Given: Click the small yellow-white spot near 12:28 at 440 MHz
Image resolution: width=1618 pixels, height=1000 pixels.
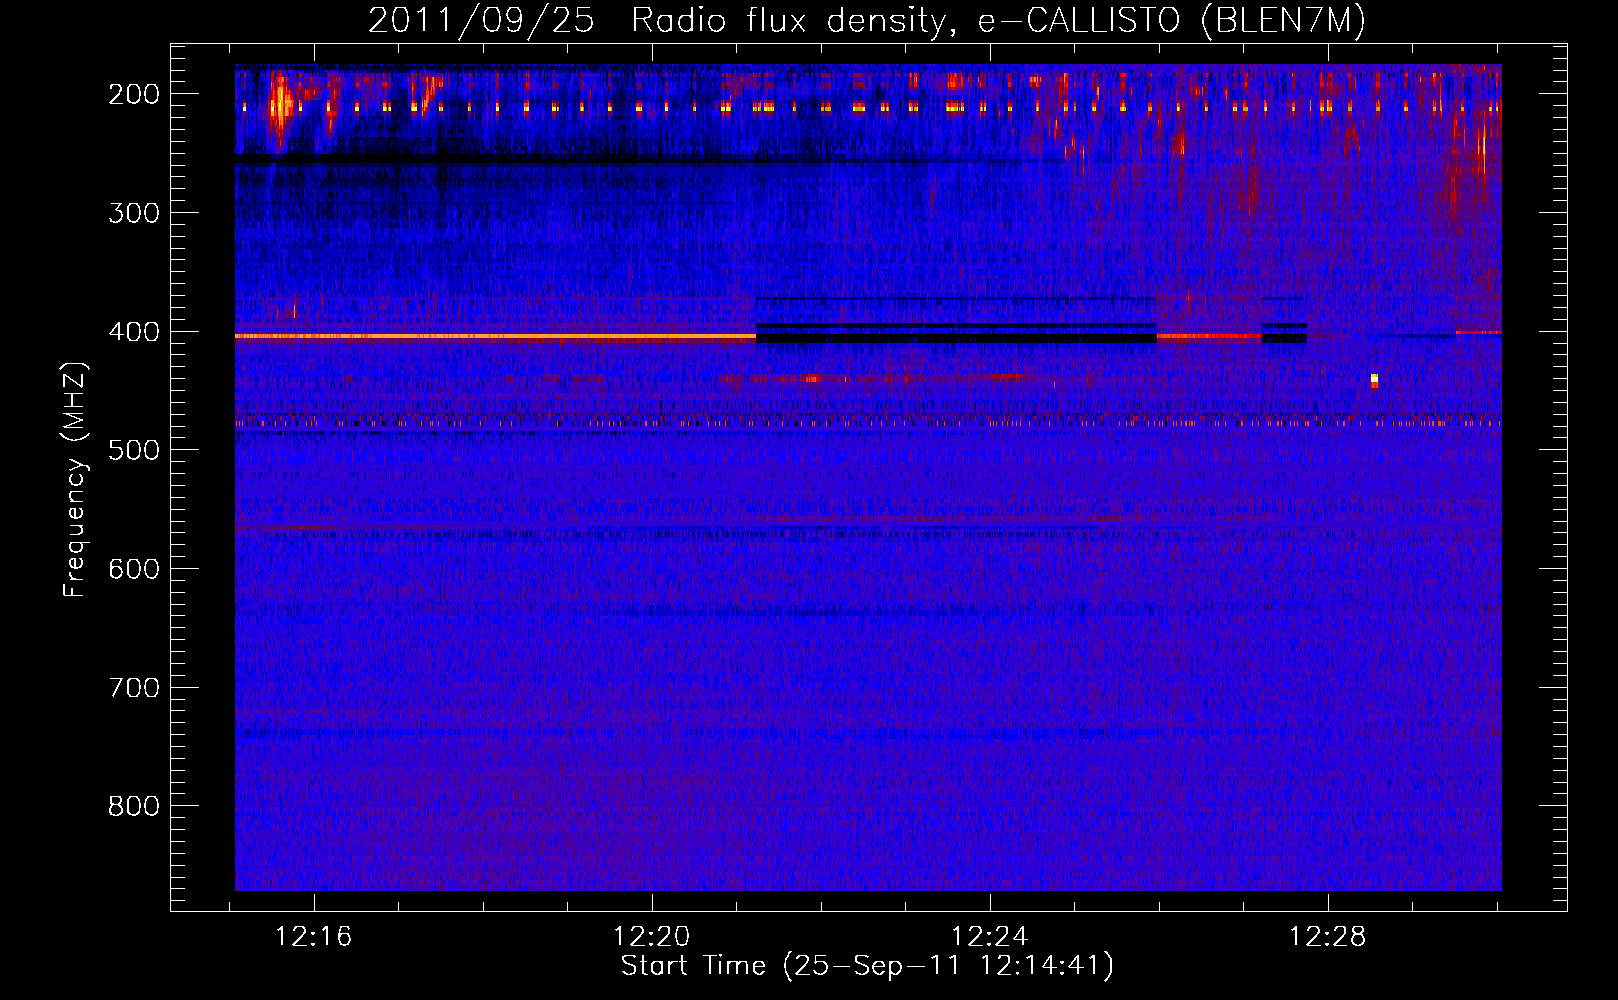Looking at the screenshot, I should click(x=1374, y=379).
